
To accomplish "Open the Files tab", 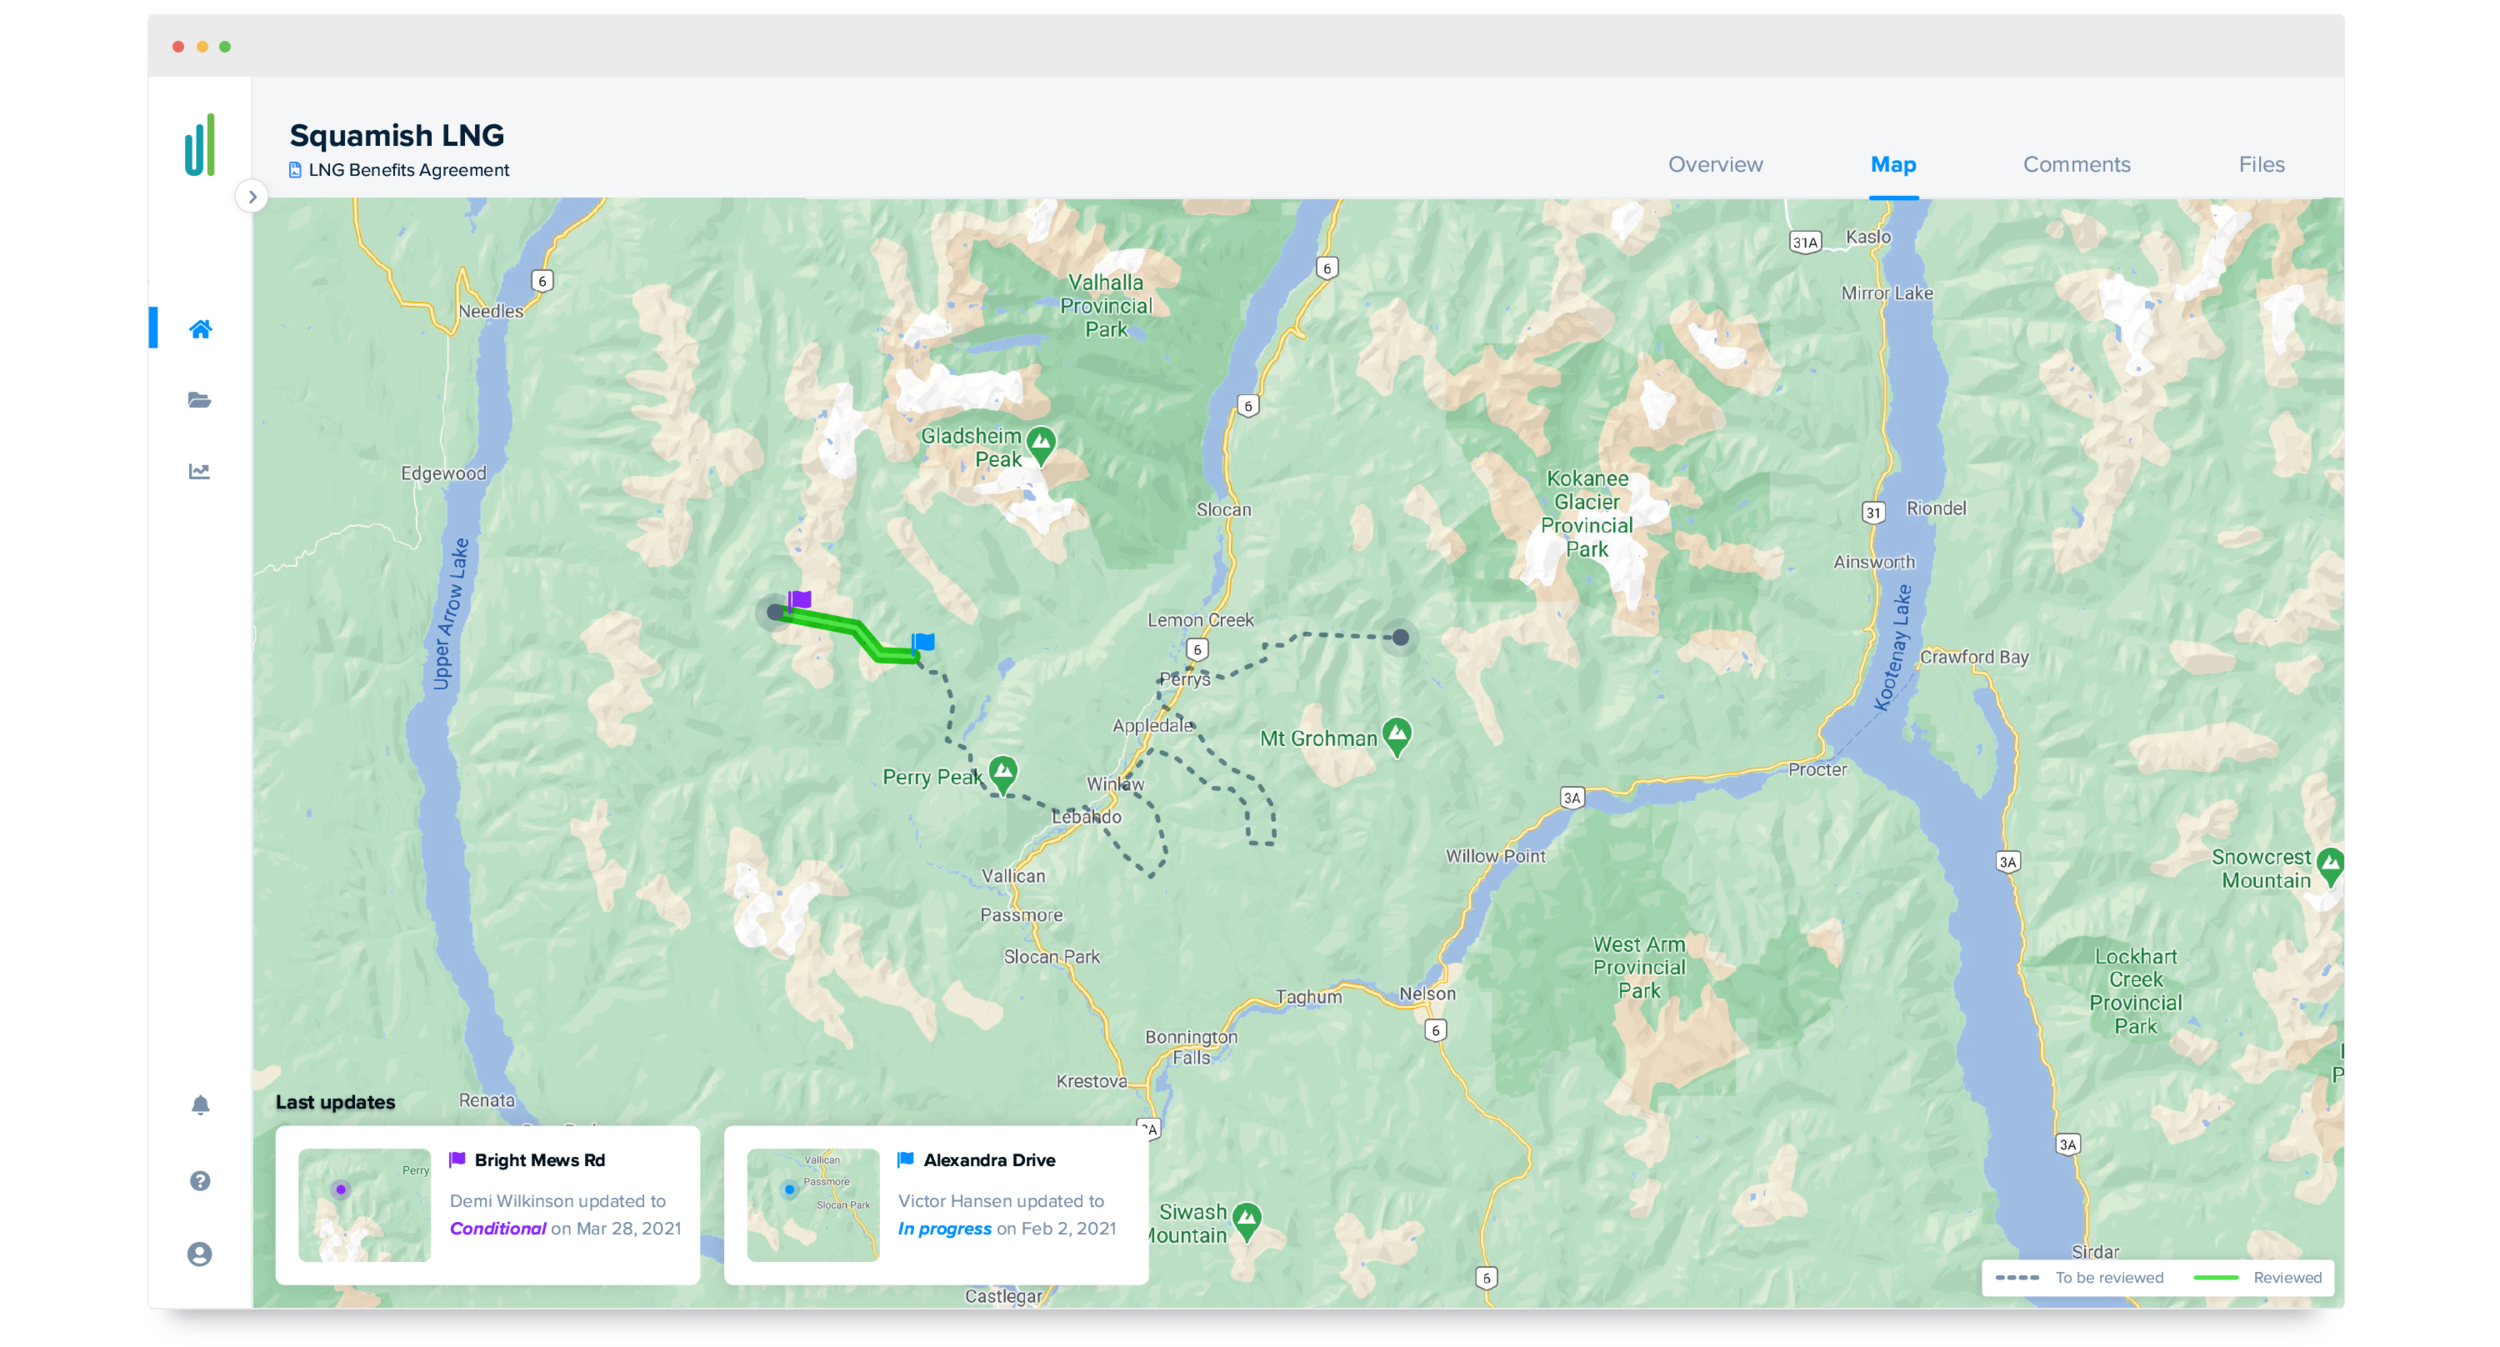I will 2261,164.
